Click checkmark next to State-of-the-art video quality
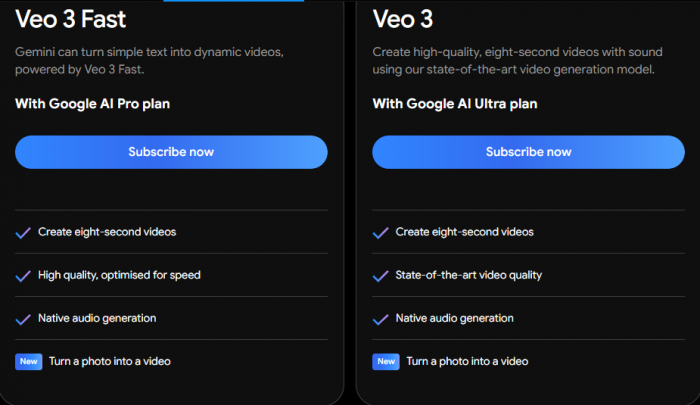The height and width of the screenshot is (405, 700). [x=380, y=276]
